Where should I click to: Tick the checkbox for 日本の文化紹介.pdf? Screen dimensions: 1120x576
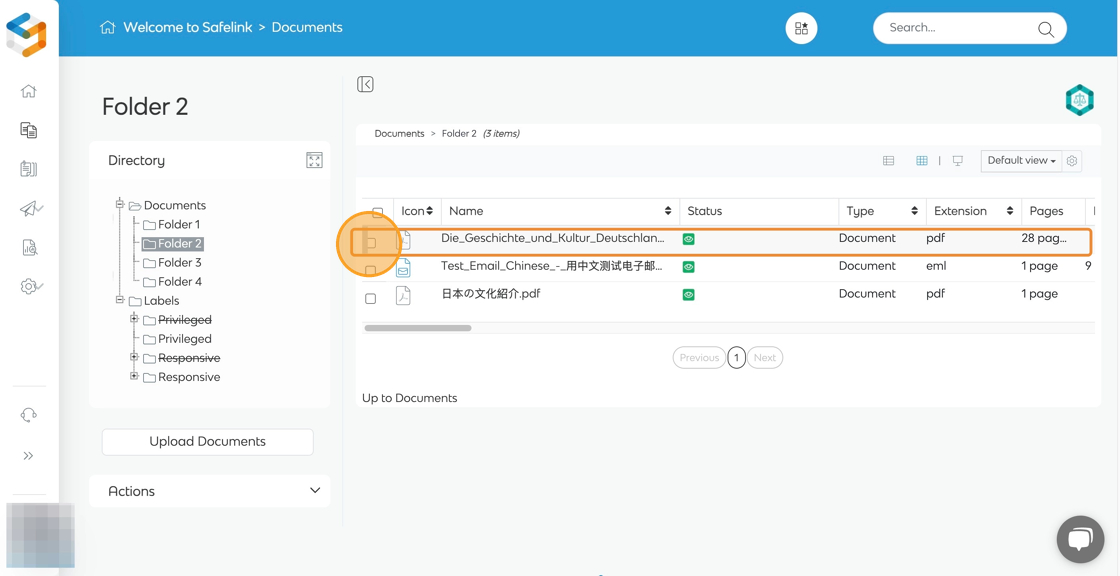point(371,299)
